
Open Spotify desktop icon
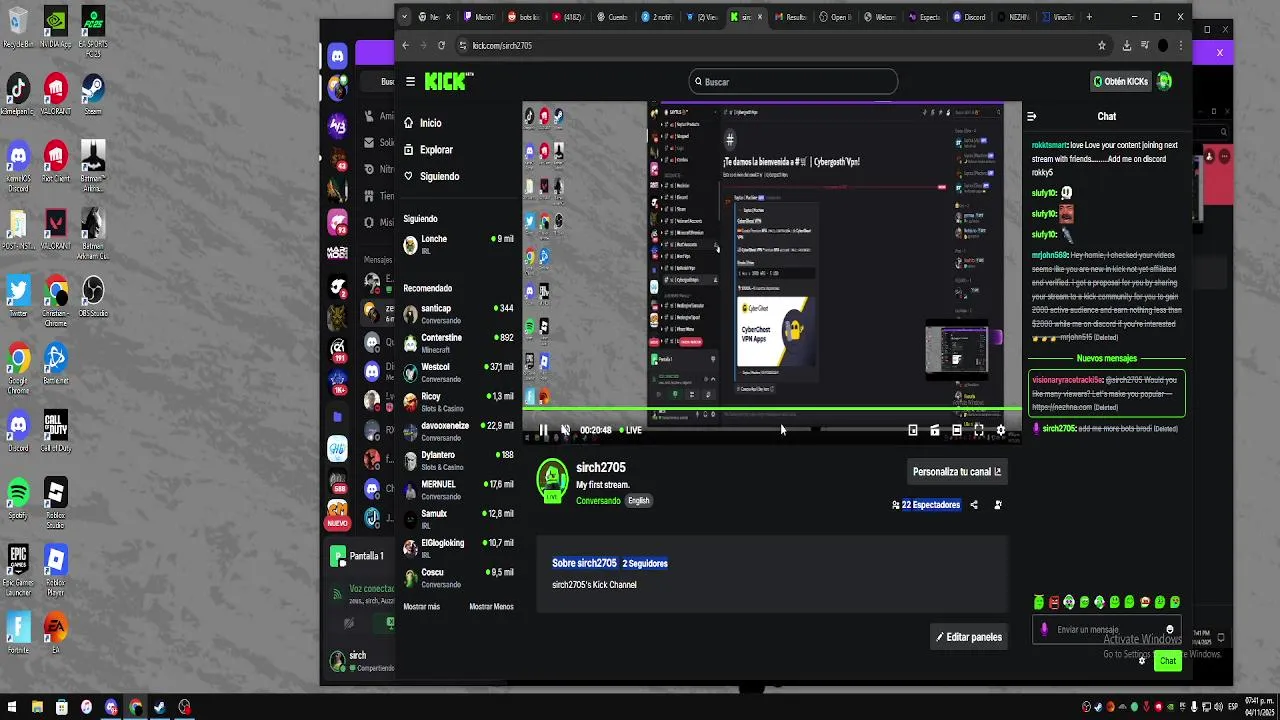coord(18,497)
